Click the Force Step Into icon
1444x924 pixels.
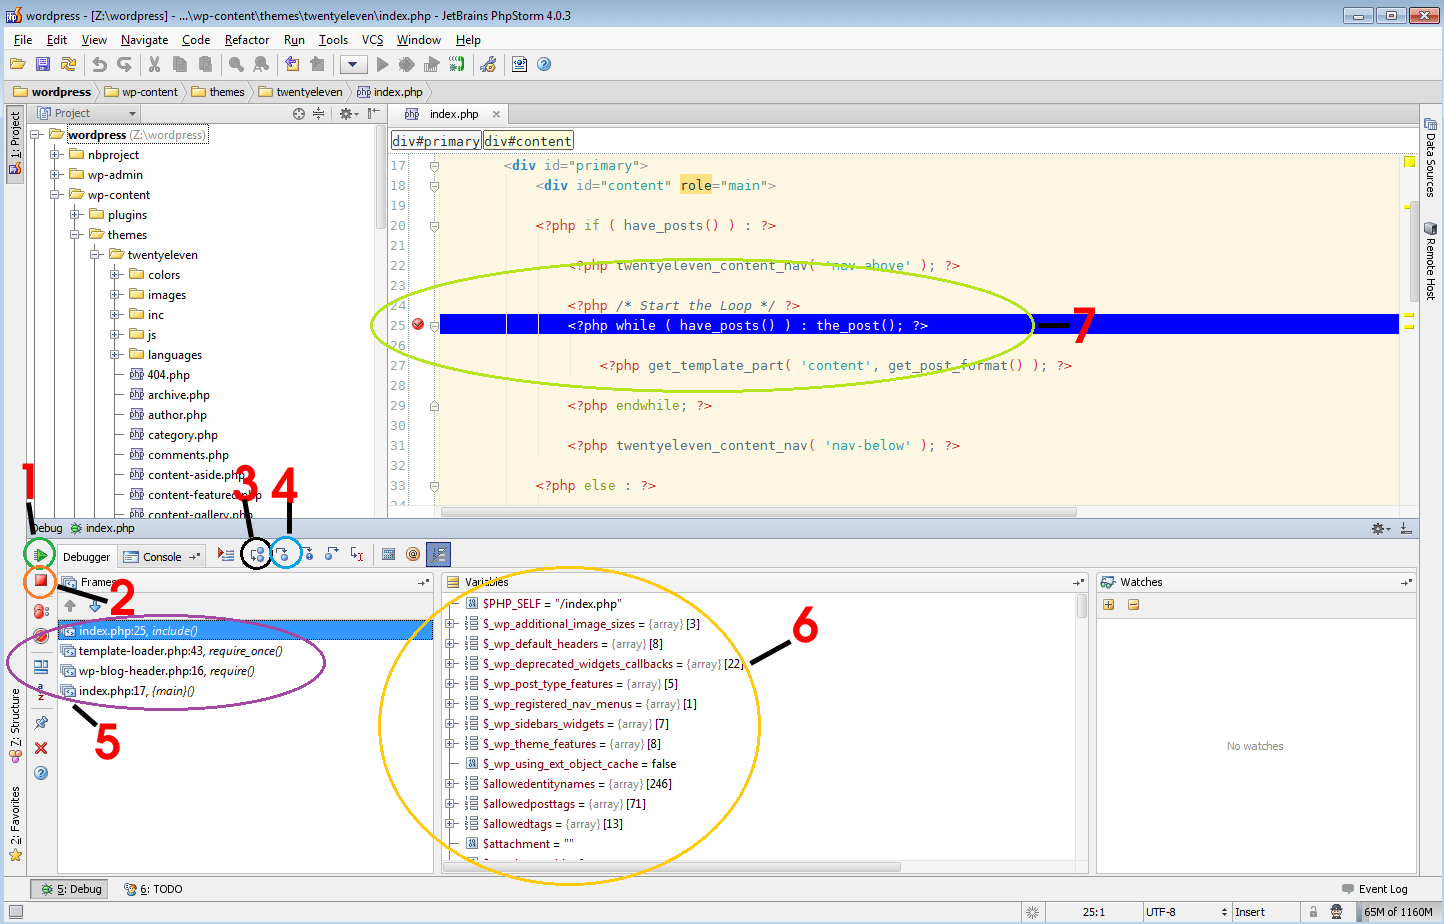308,554
